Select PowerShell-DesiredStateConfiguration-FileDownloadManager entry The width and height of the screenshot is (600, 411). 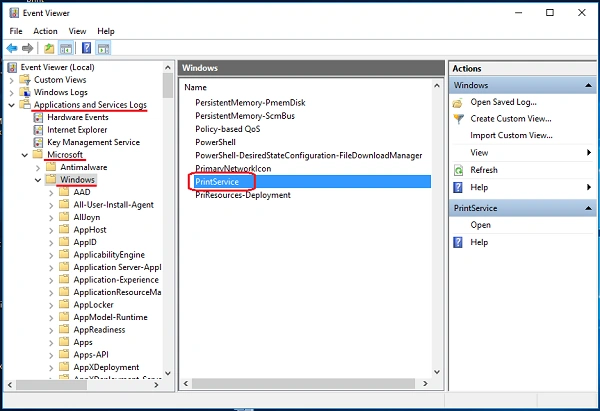(x=308, y=156)
